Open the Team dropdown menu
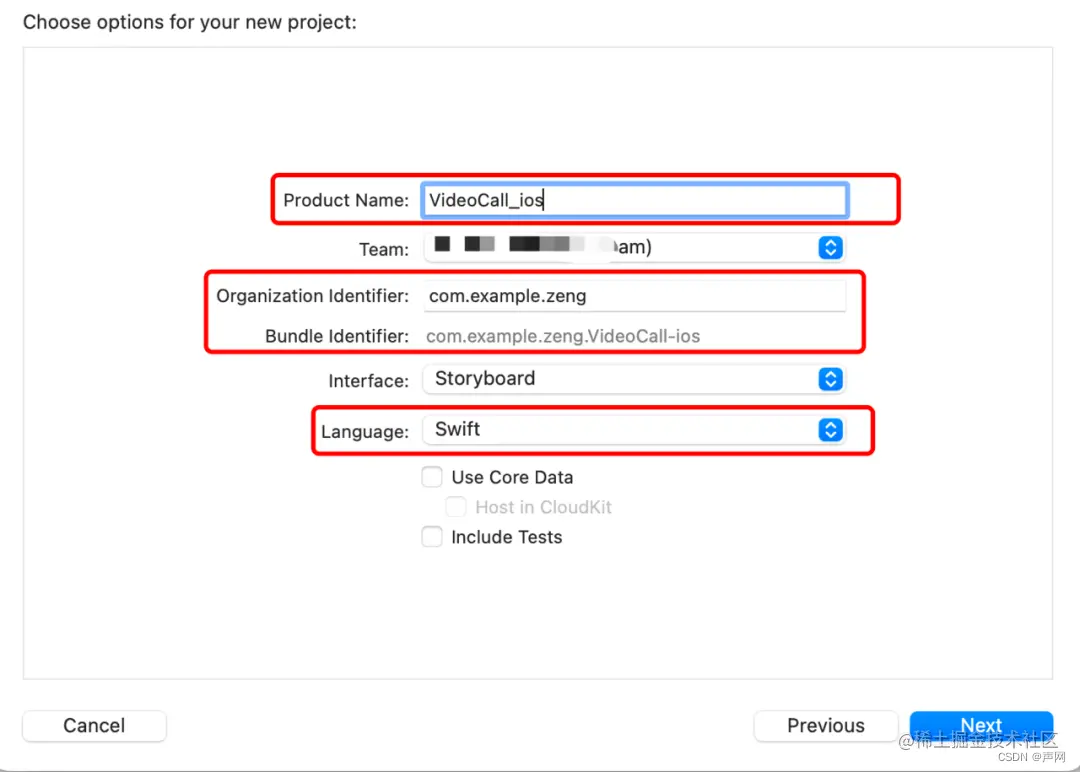This screenshot has height=772, width=1080. 634,247
